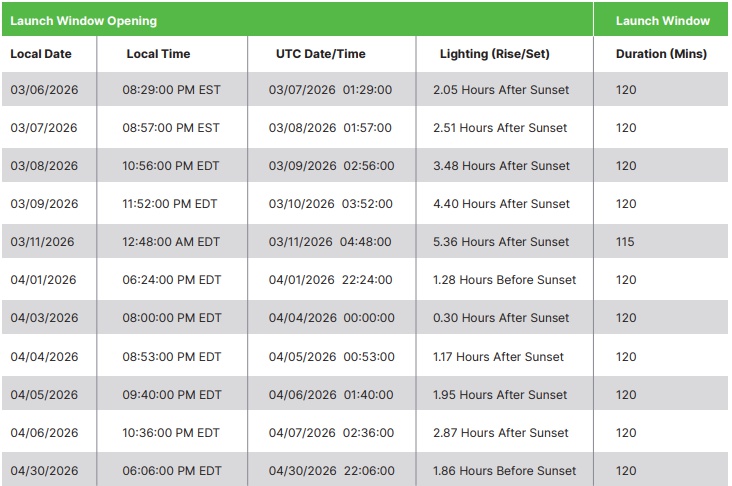Click the Local Time column header

point(158,54)
